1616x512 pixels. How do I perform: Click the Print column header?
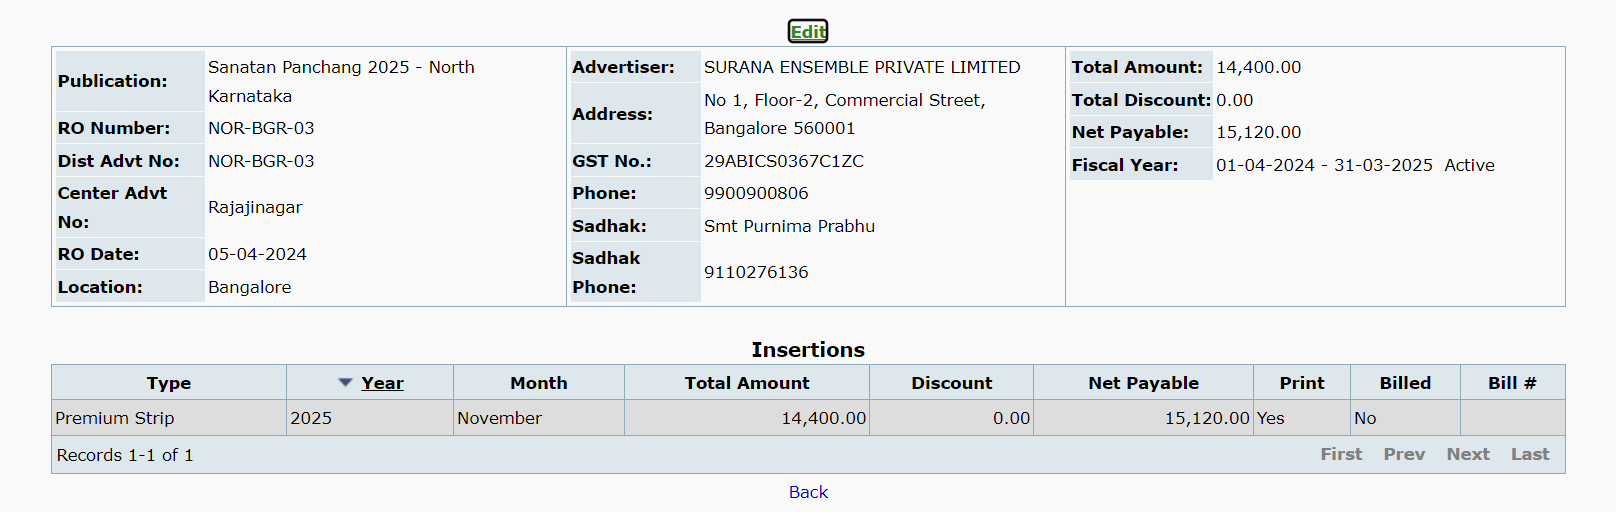point(1301,383)
